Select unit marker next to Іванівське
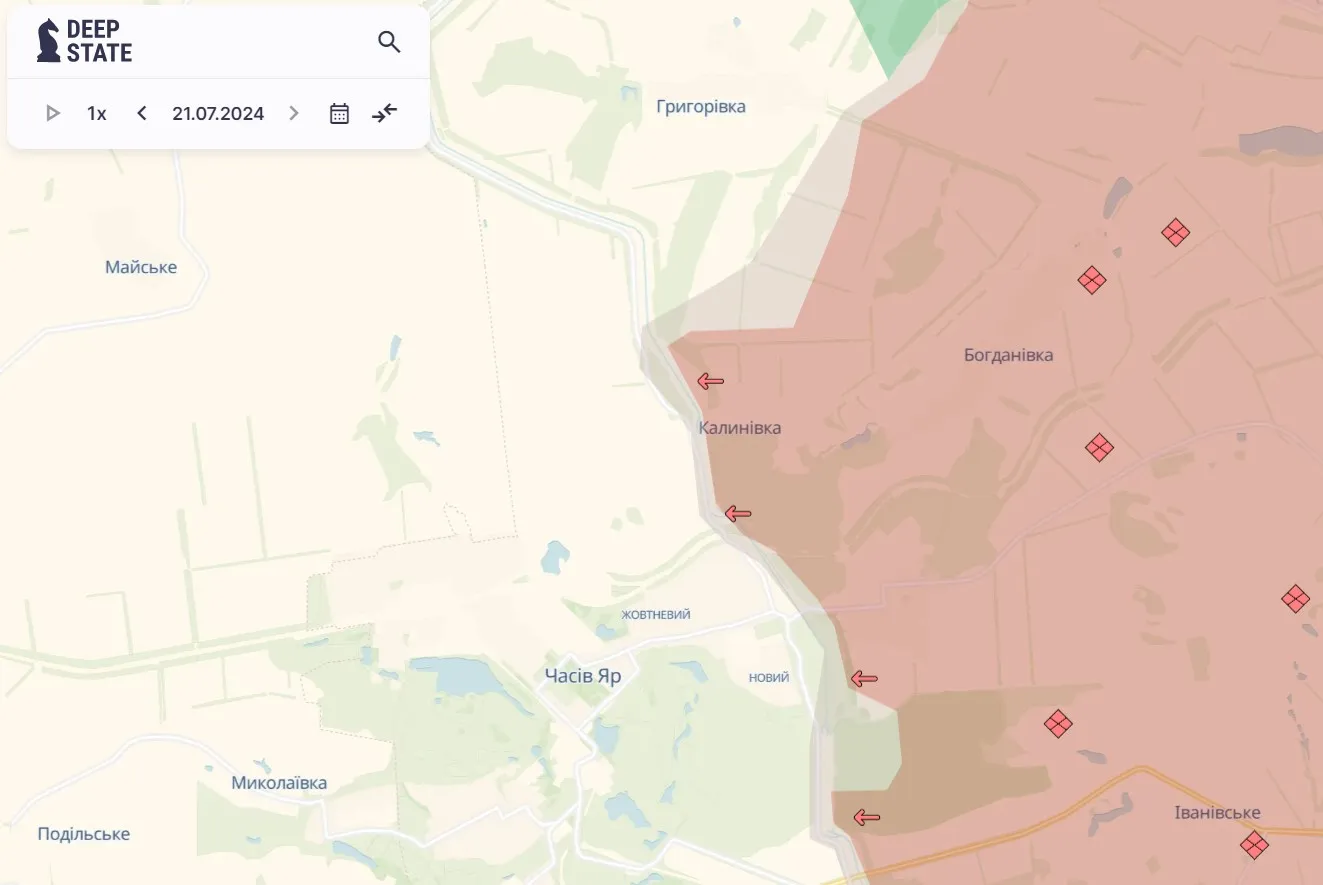 coord(1254,845)
